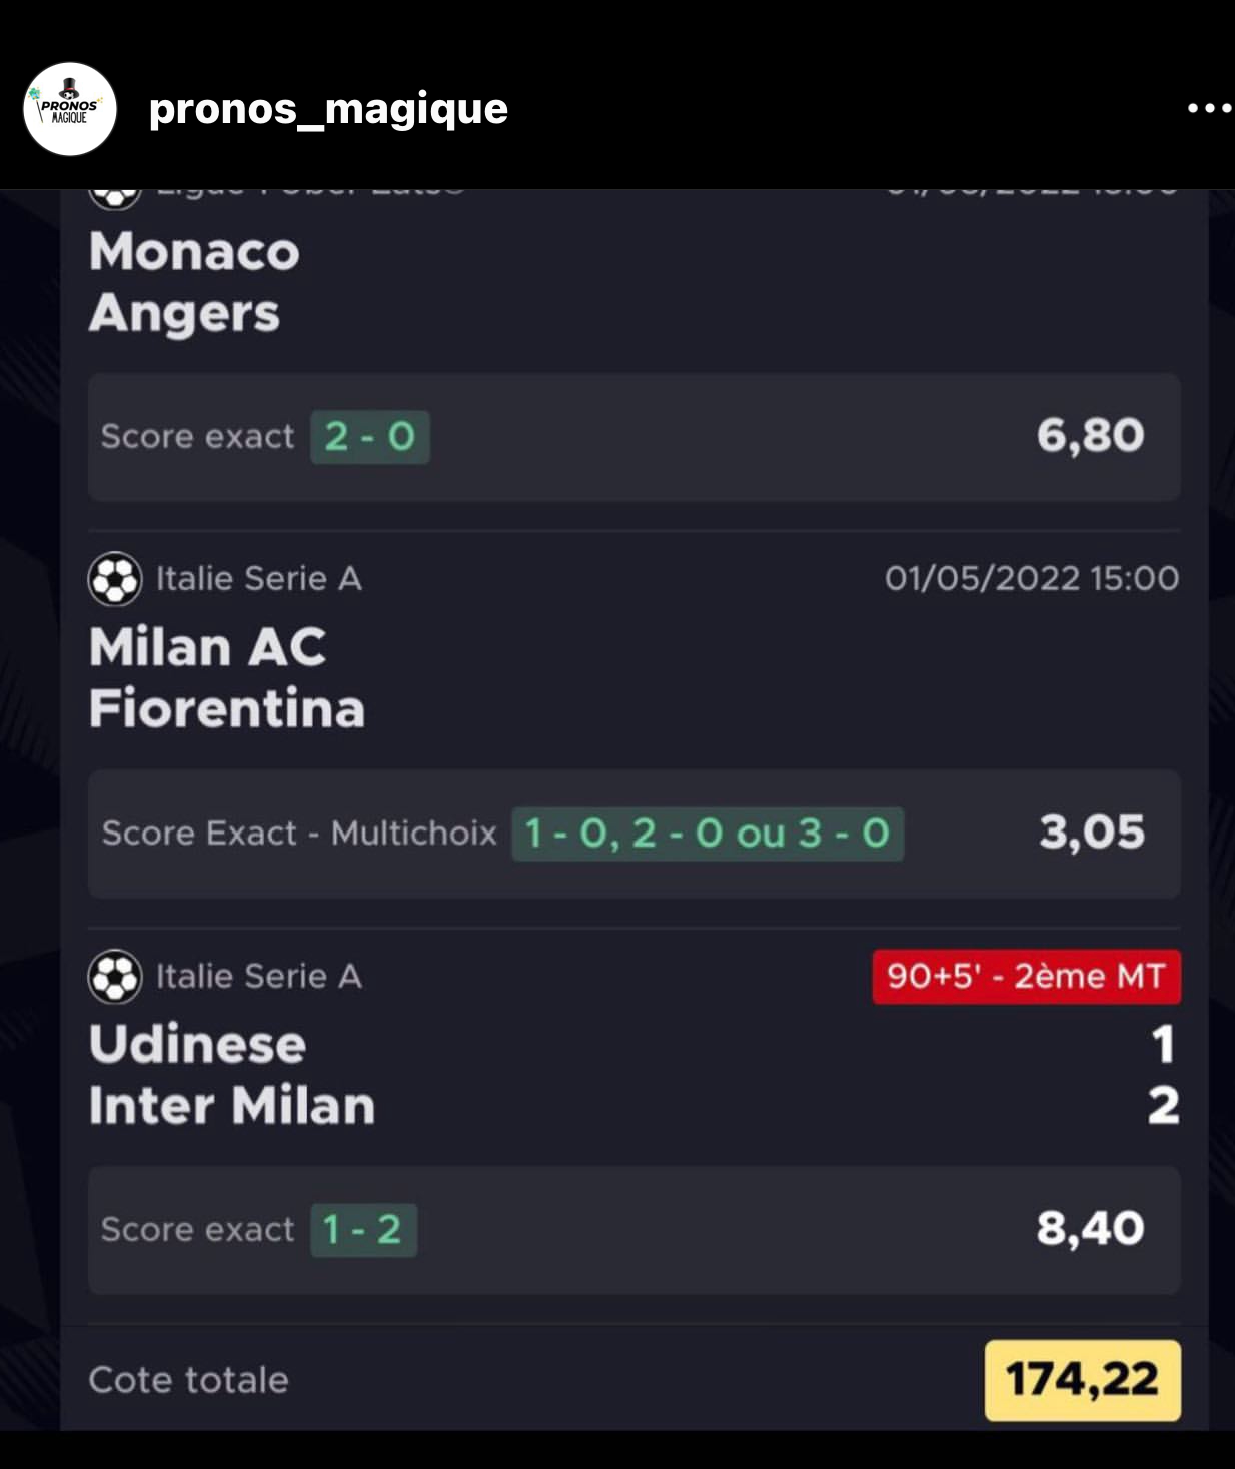Open the pronos_magique username link
The image size is (1235, 1469).
click(328, 108)
